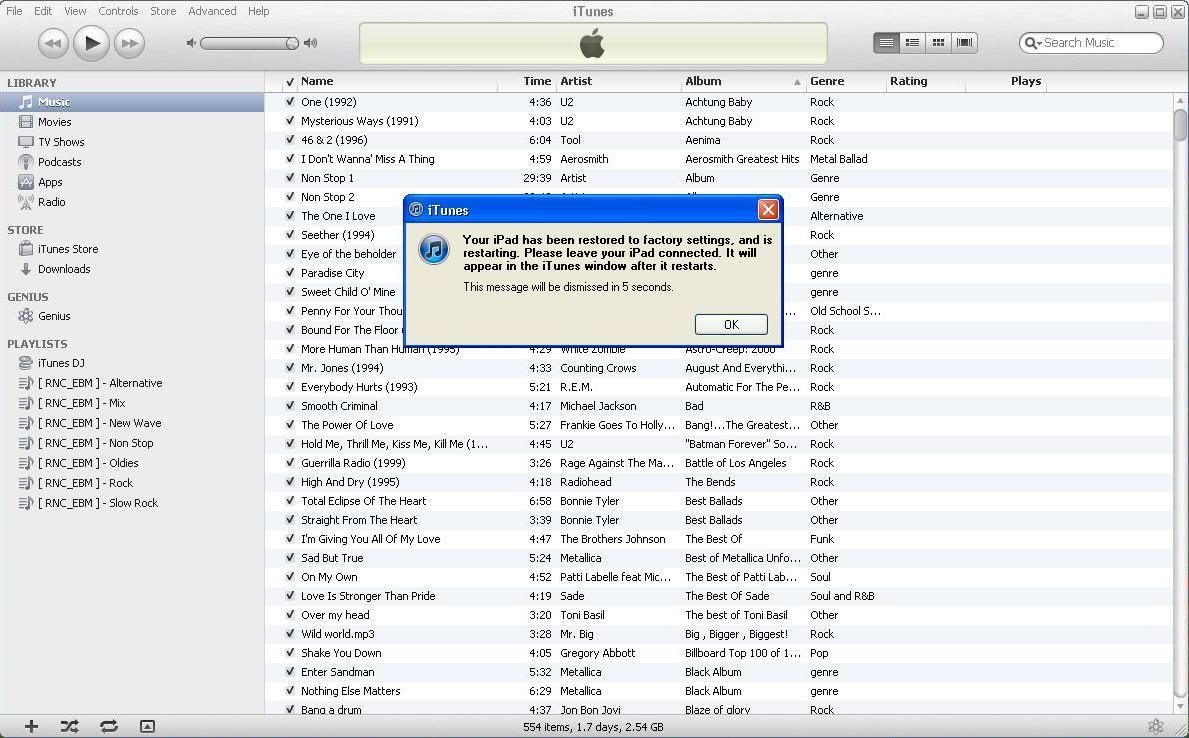The width and height of the screenshot is (1189, 738).
Task: Uncheck the song 46 & 2 (1996)
Action: 290,140
